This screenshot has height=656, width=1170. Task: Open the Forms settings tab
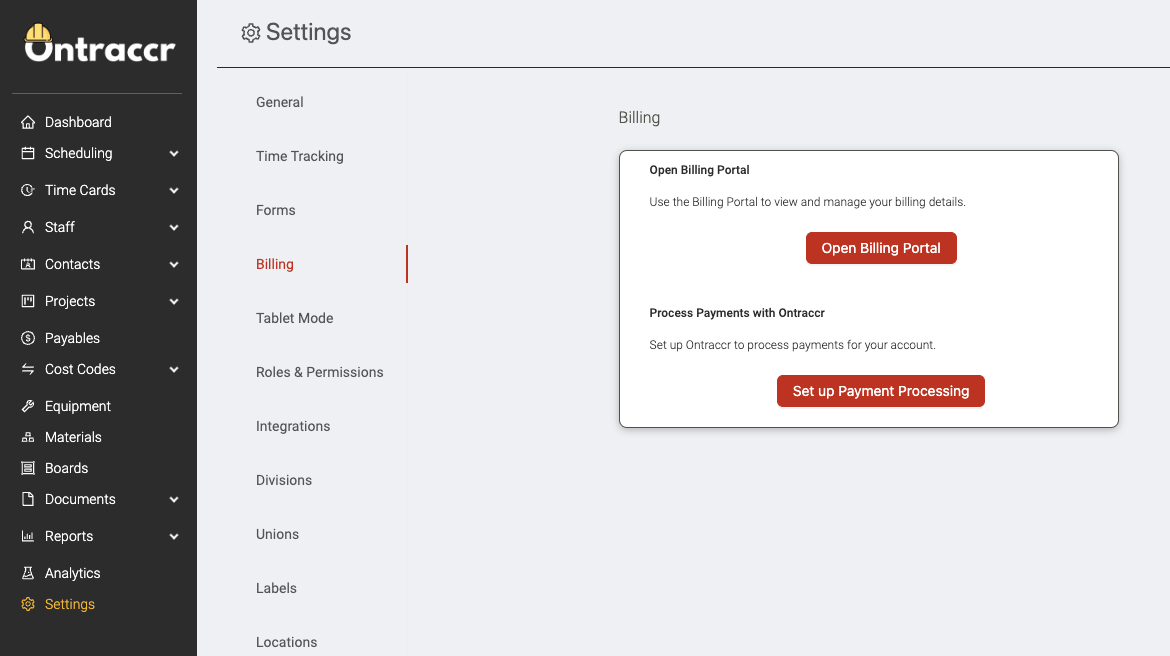click(x=275, y=210)
